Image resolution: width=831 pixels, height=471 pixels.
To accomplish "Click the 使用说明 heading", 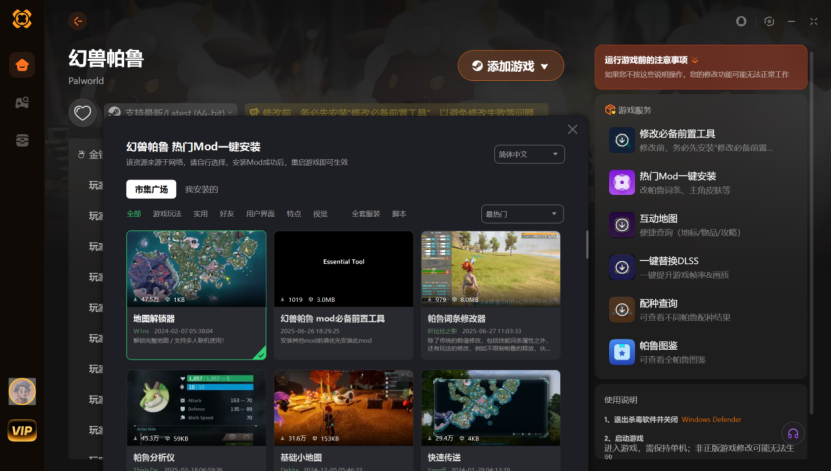I will point(621,400).
